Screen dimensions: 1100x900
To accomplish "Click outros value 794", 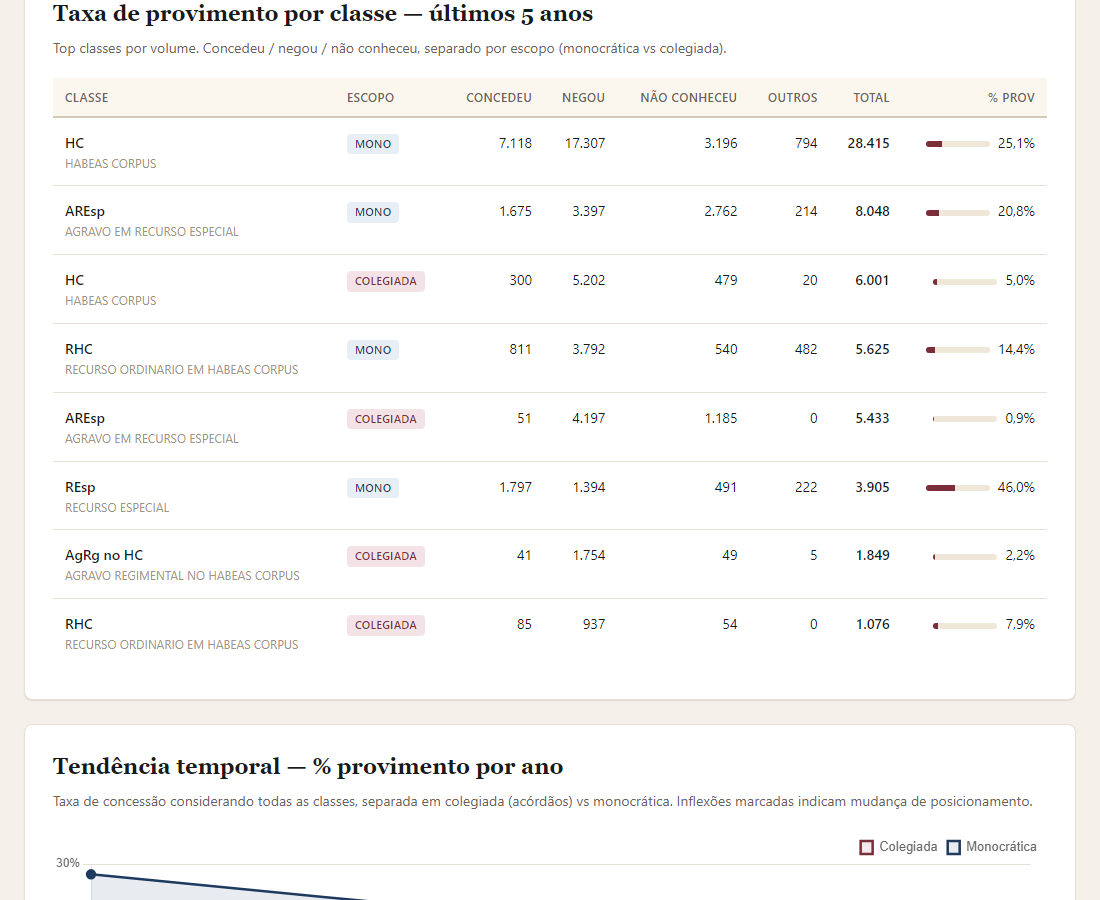I will (x=806, y=143).
